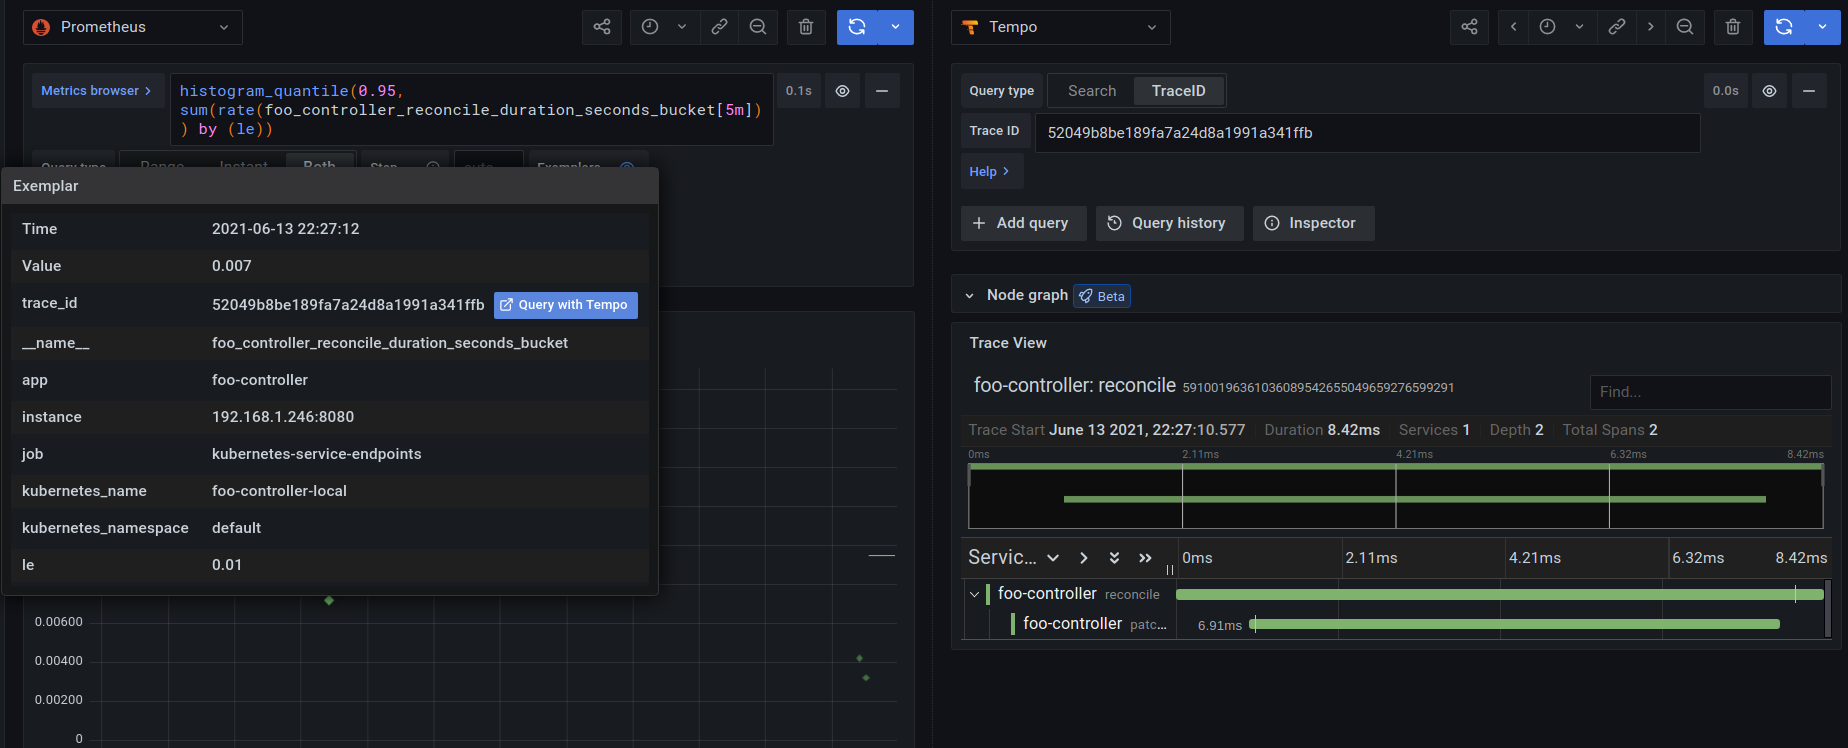The height and width of the screenshot is (748, 1848).
Task: Expand all spans with double-right chevron
Action: (1145, 558)
